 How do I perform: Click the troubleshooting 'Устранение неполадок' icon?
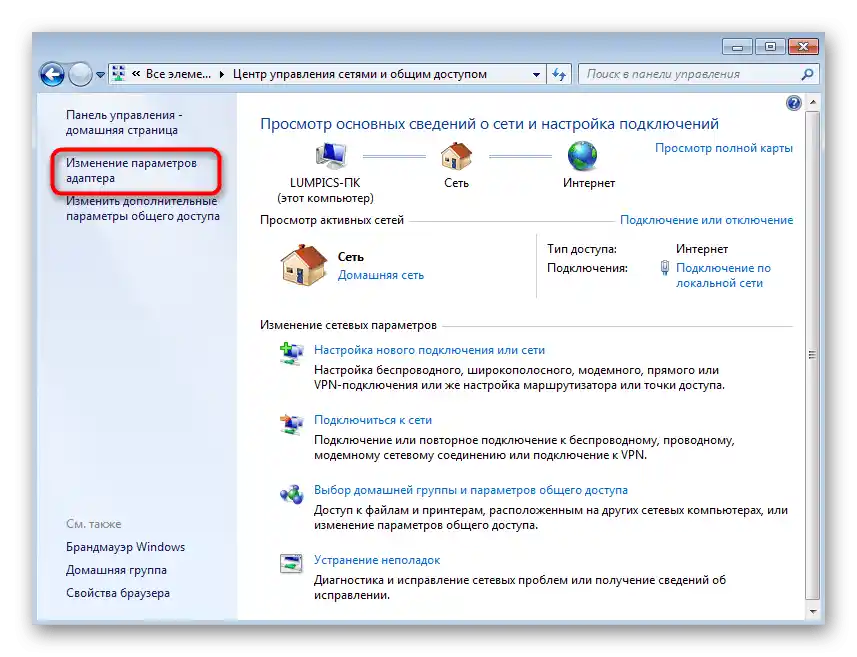[x=291, y=563]
